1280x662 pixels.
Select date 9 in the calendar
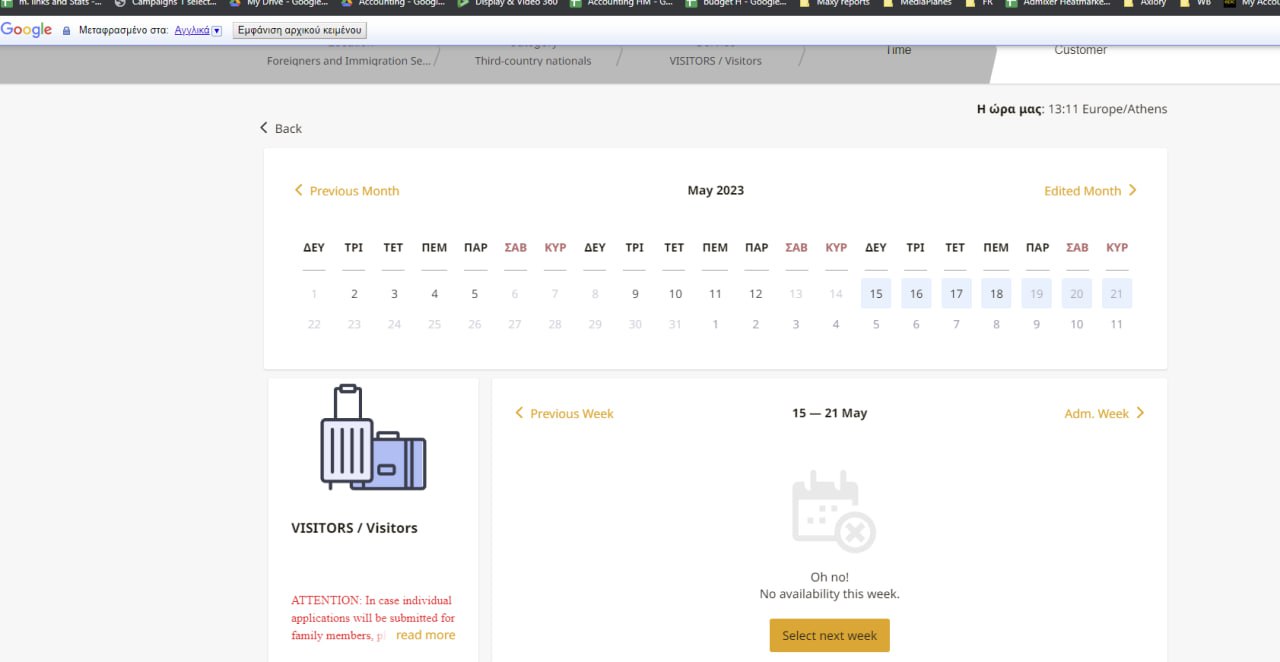click(634, 294)
